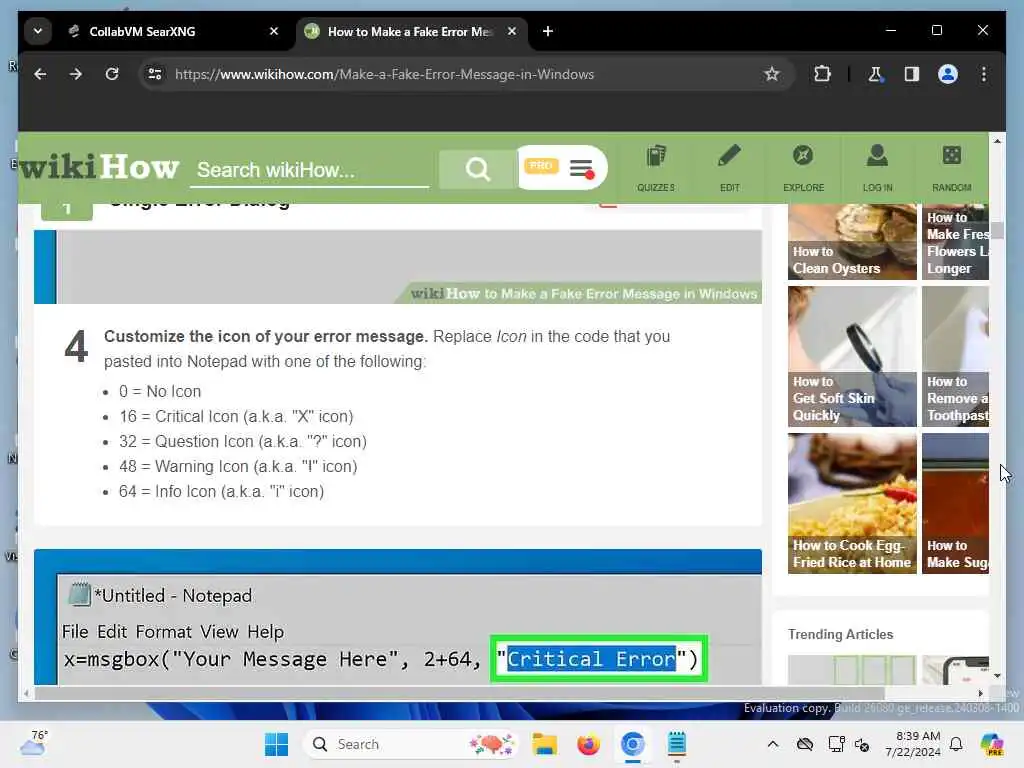Click 'Customize the icon of your error message' heading
1024x768 pixels.
[266, 336]
